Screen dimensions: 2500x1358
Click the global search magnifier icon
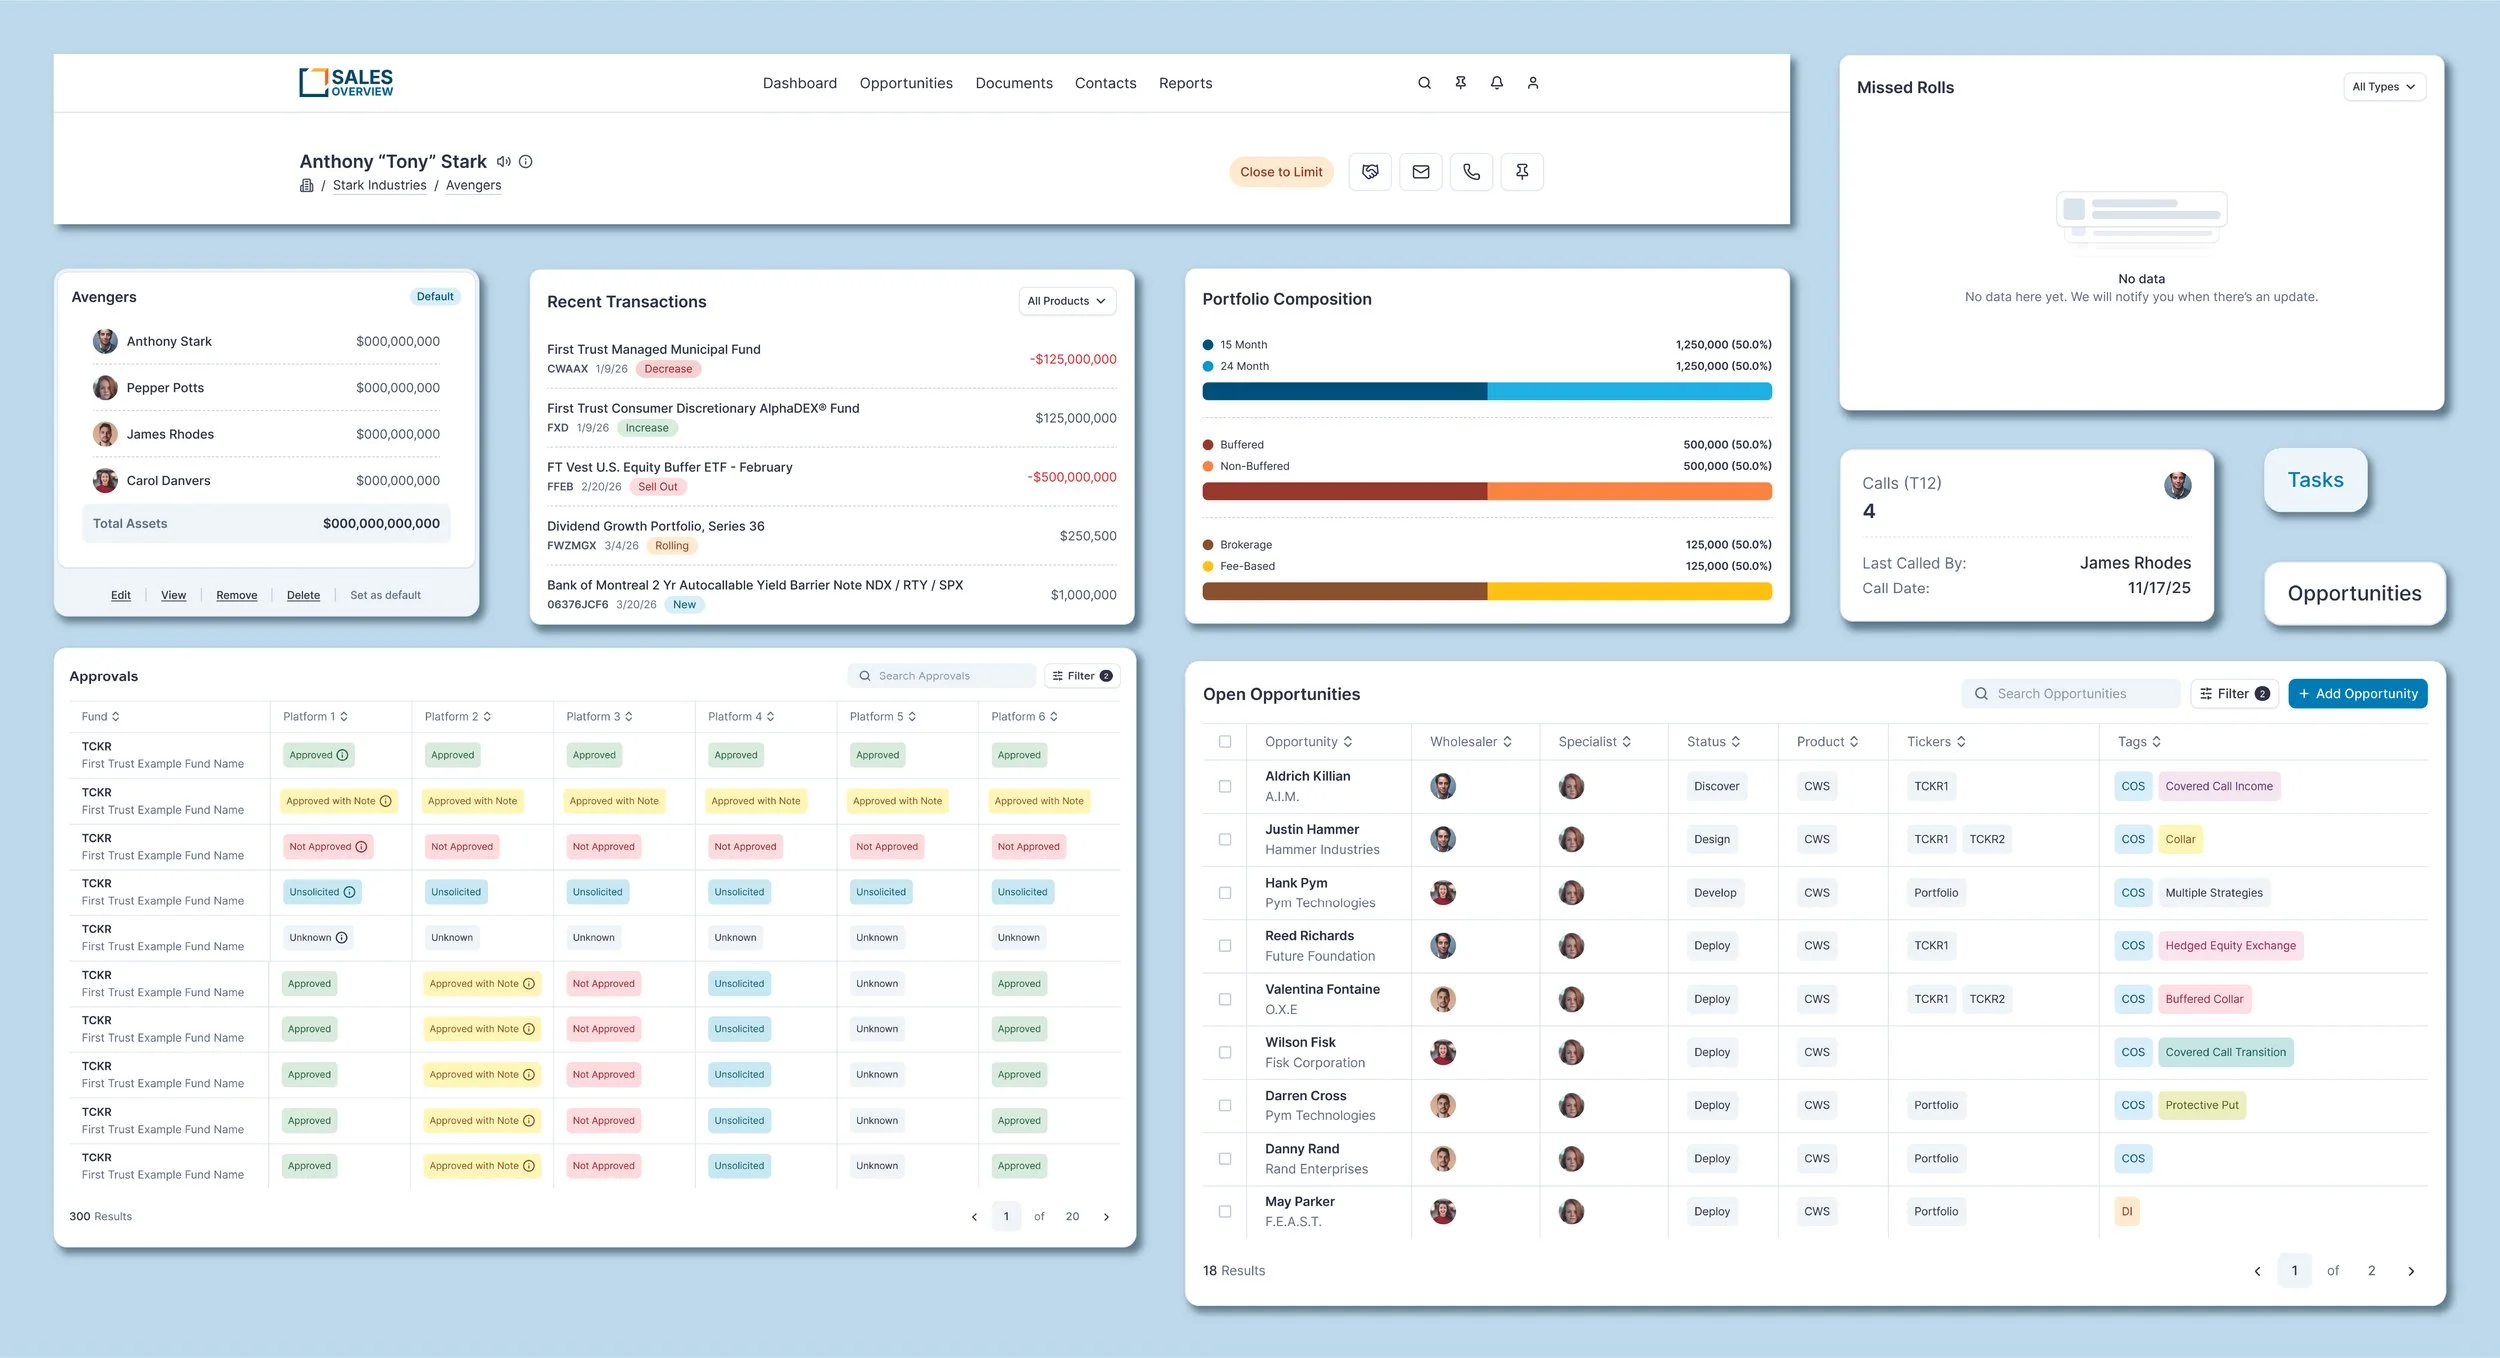pos(1424,82)
